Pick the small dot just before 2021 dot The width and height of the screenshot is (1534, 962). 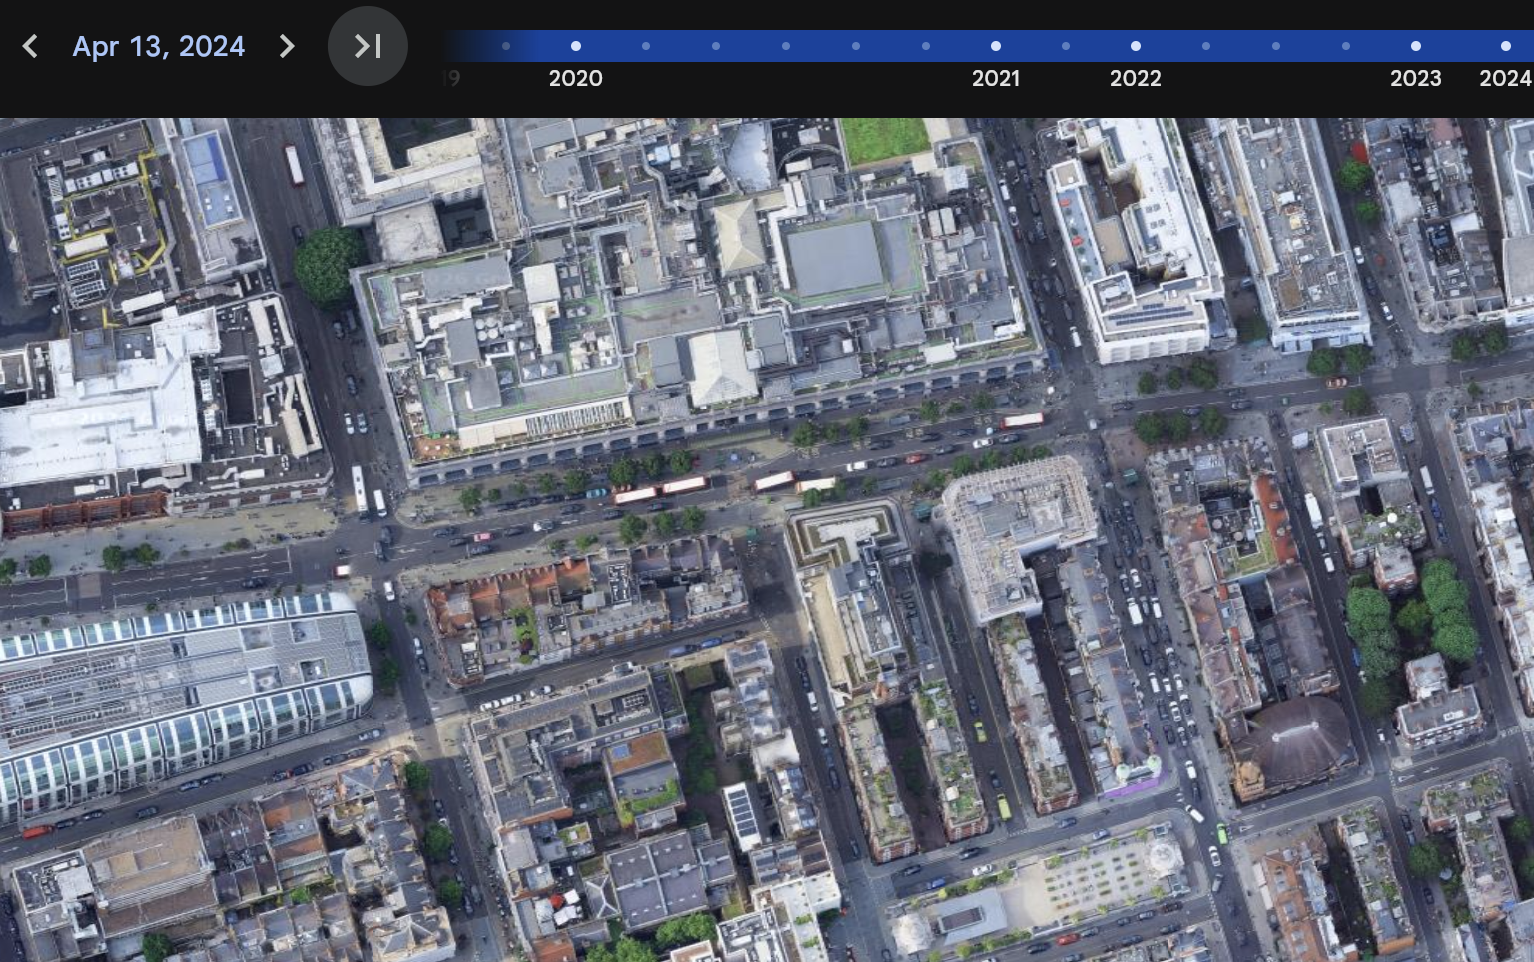[926, 46]
